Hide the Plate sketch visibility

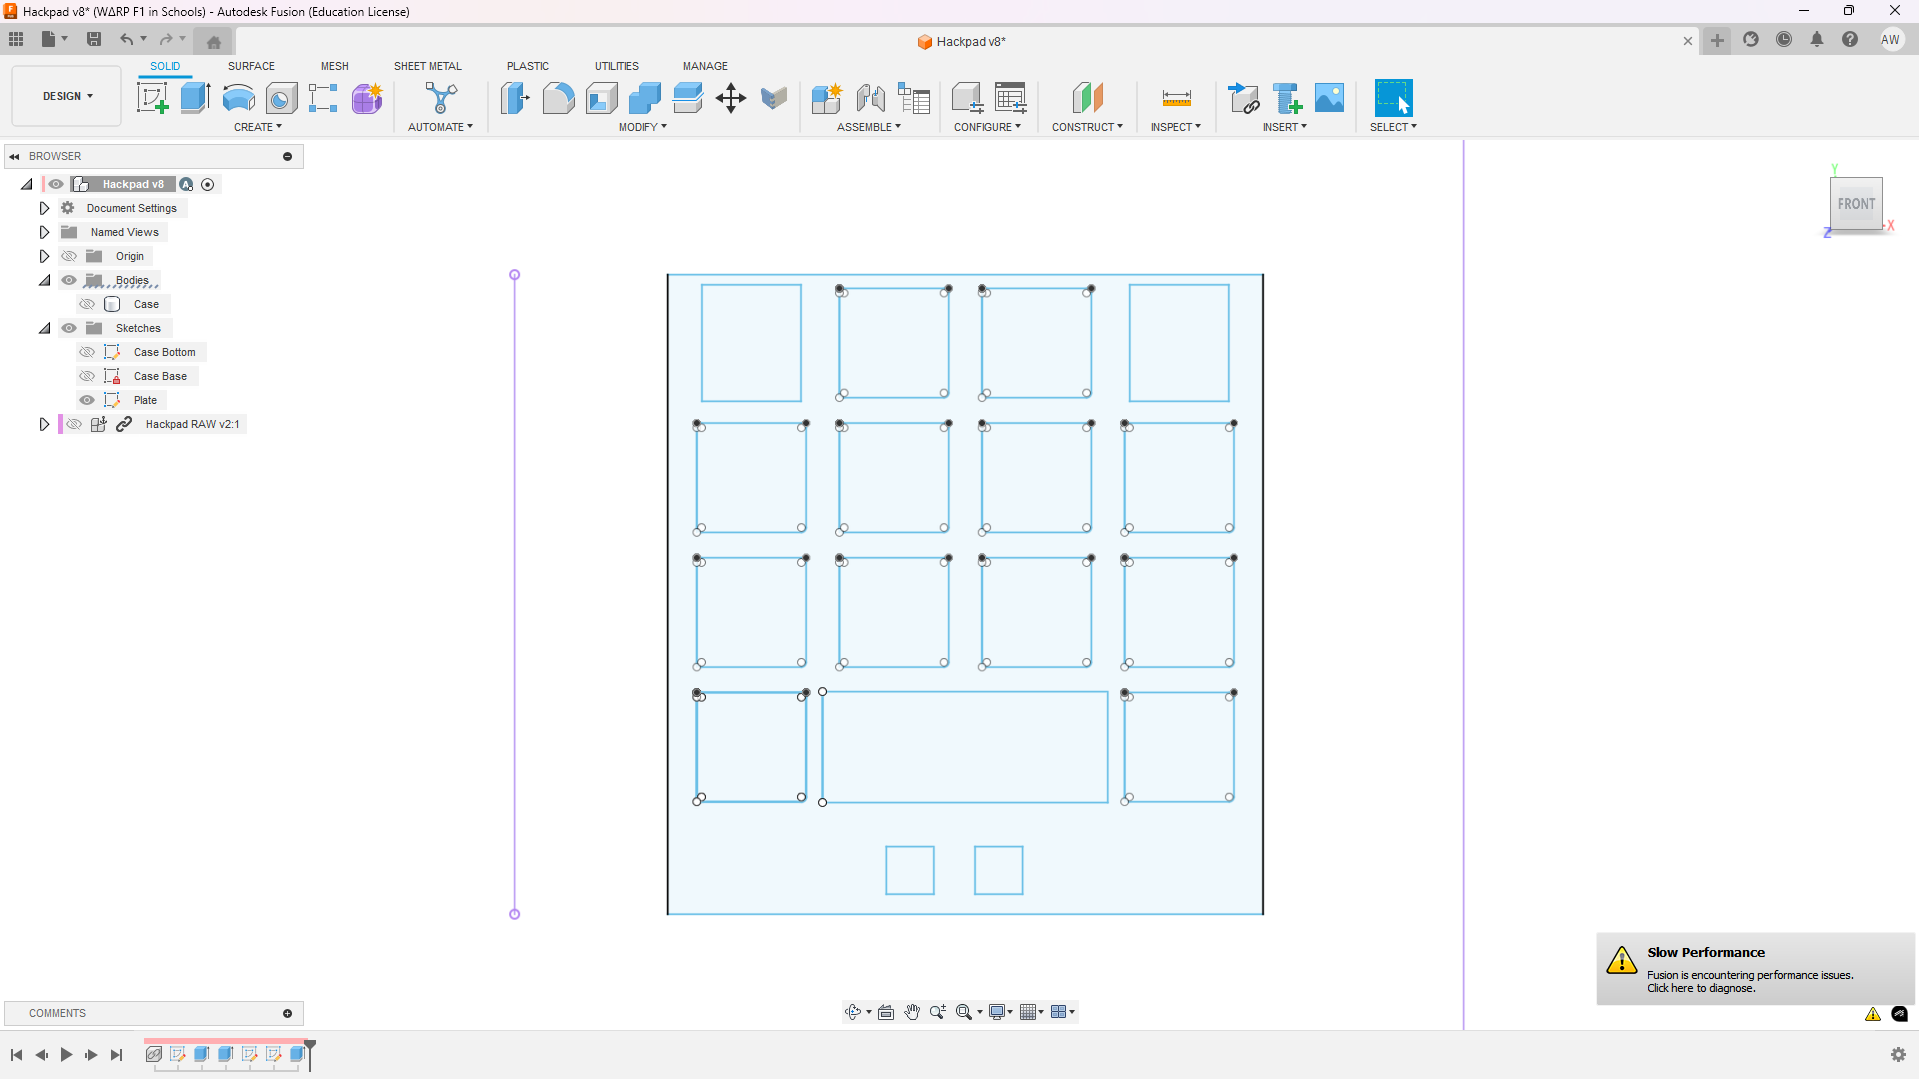coord(87,400)
